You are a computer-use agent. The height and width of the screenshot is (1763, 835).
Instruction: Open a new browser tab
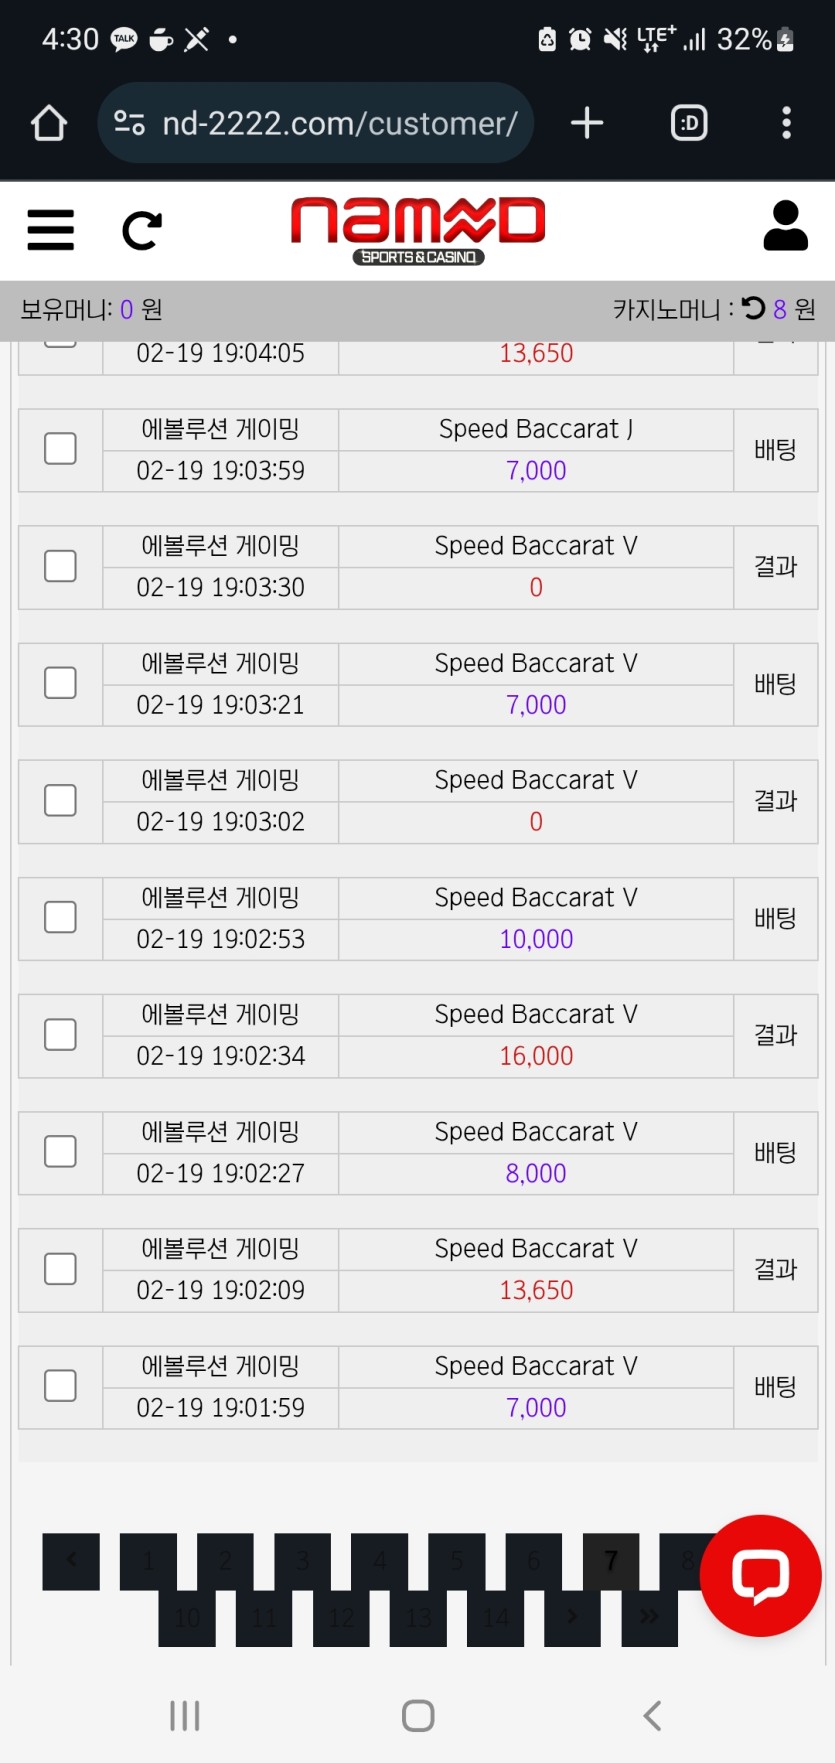(587, 123)
